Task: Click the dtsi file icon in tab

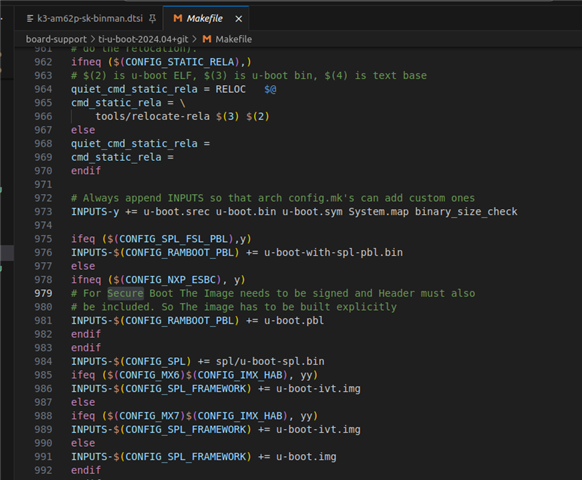Action: 30,19
